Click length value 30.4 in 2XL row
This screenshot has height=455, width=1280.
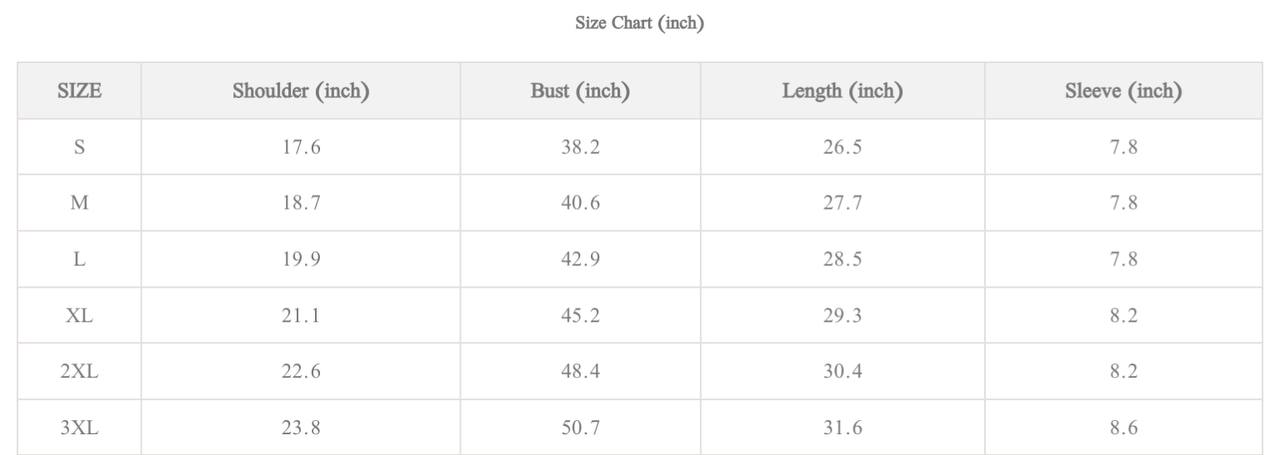coord(842,371)
